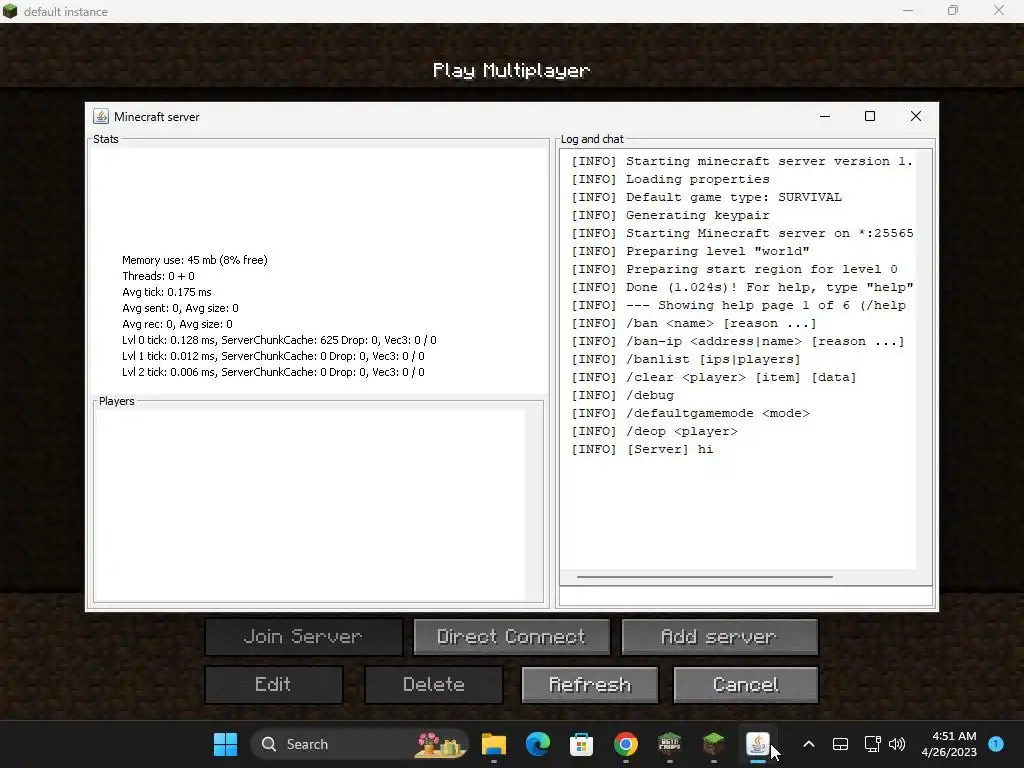Click inside the empty Players list
Screen dimensions: 1024x768
tap(310, 504)
